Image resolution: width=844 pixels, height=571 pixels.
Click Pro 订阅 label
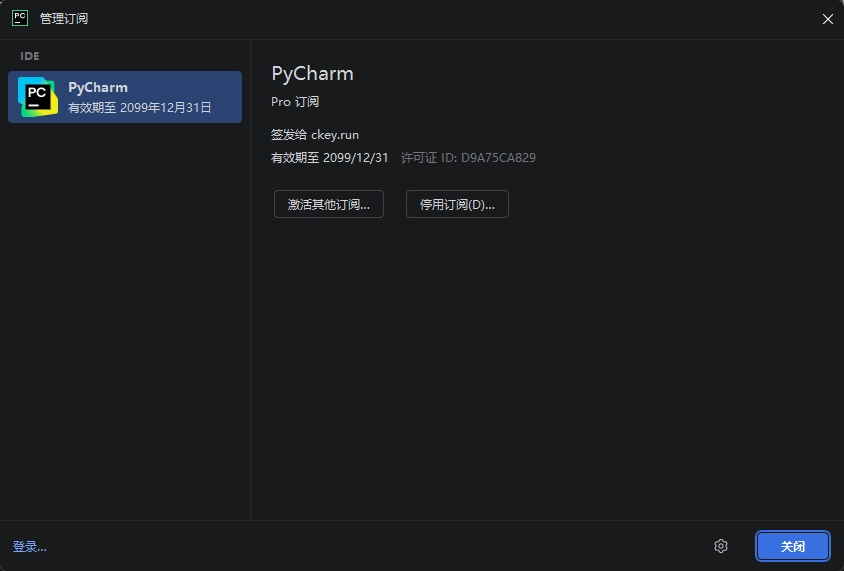295,102
